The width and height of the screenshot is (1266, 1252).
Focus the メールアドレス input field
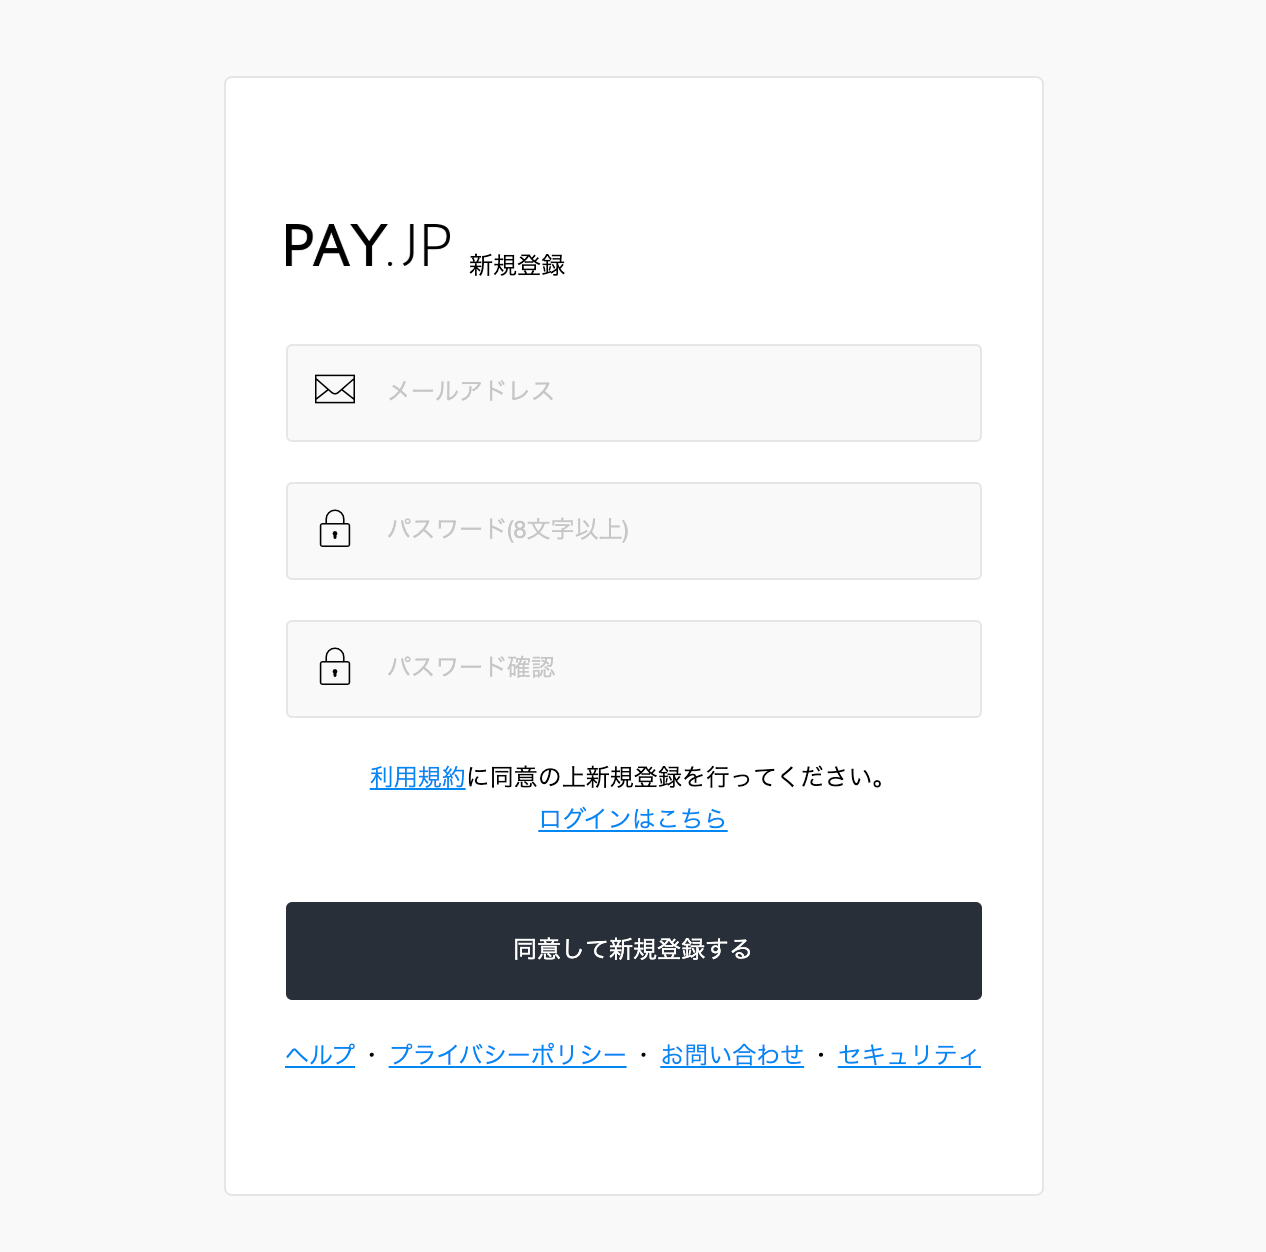pos(634,393)
